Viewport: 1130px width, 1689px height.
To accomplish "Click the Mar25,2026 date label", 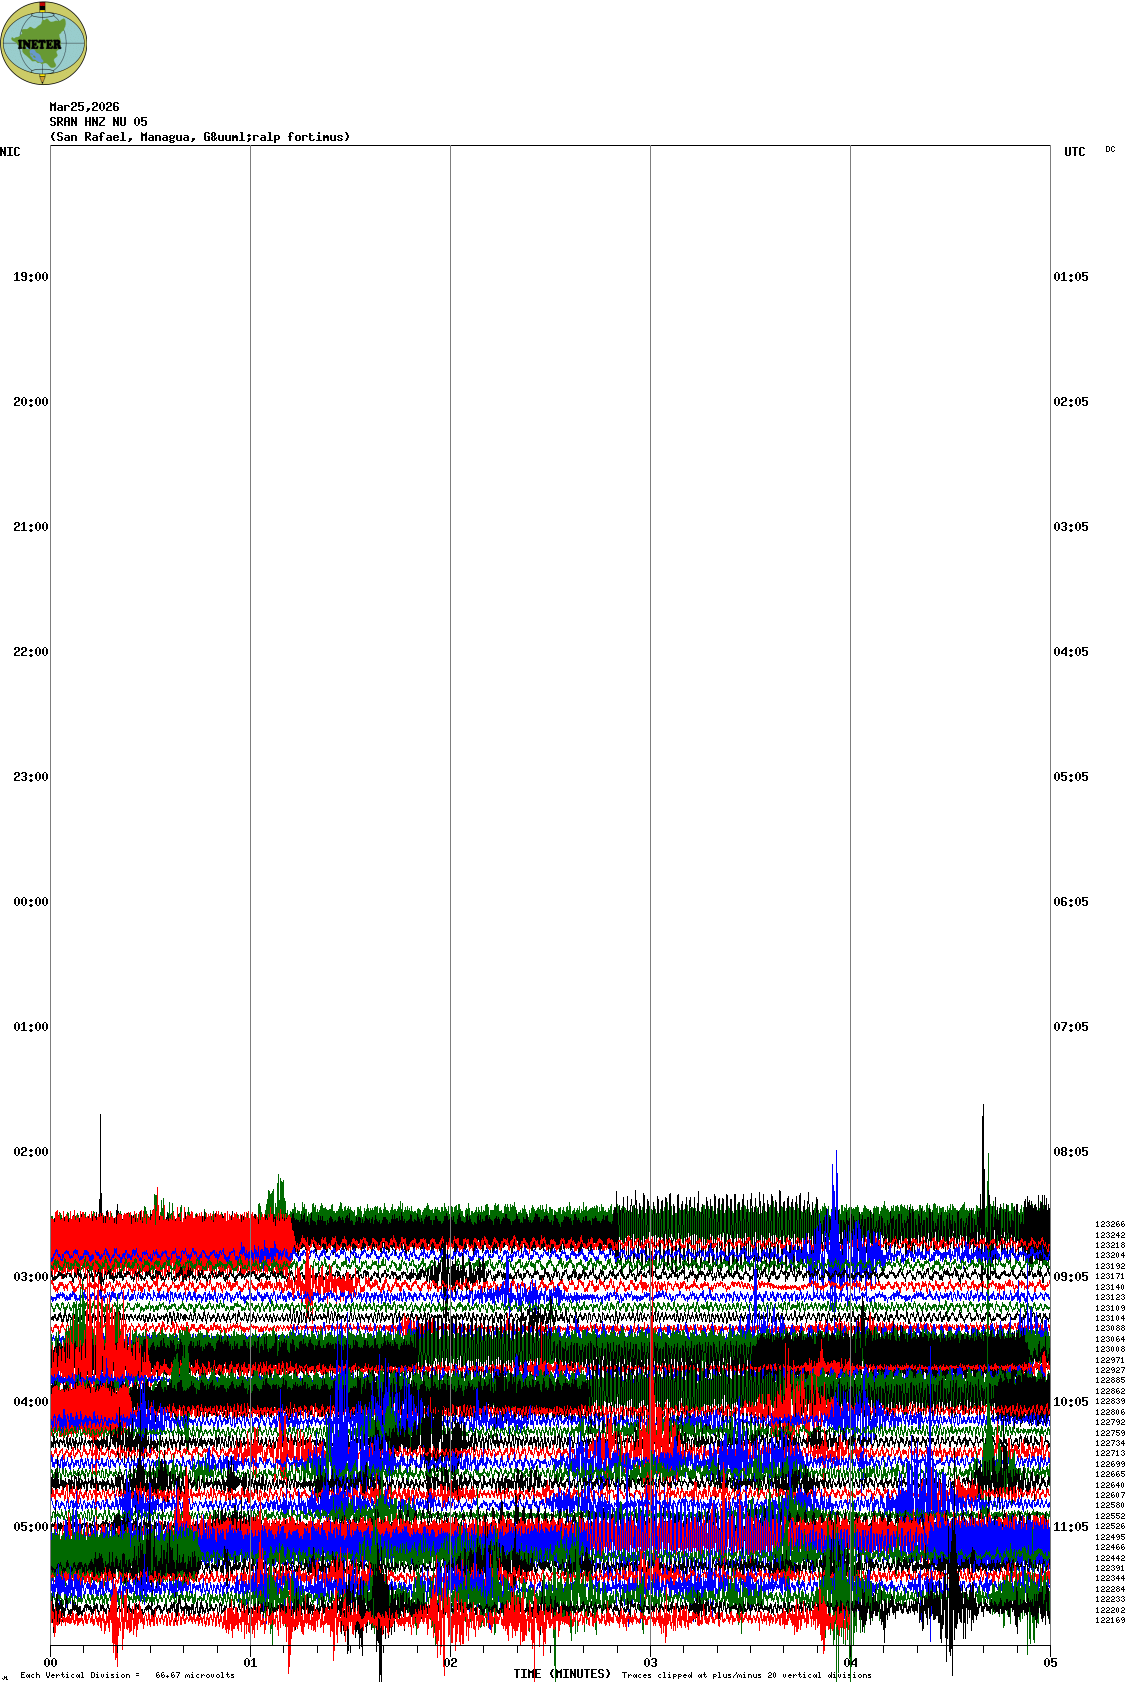I will pyautogui.click(x=84, y=107).
